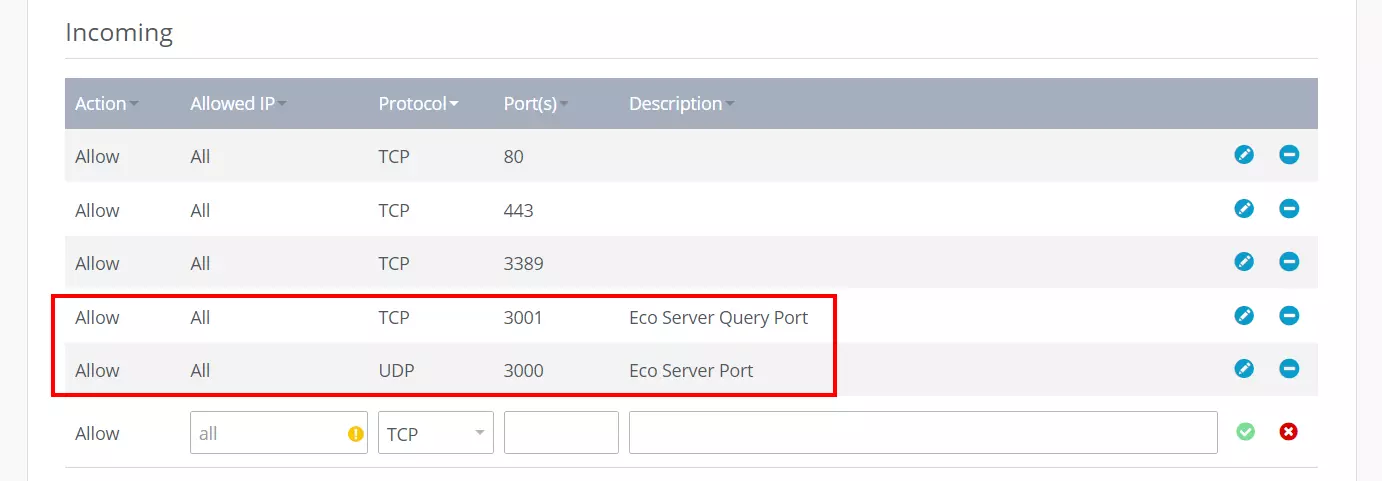Edit the port 80 rule
1382x481 pixels.
(1244, 155)
